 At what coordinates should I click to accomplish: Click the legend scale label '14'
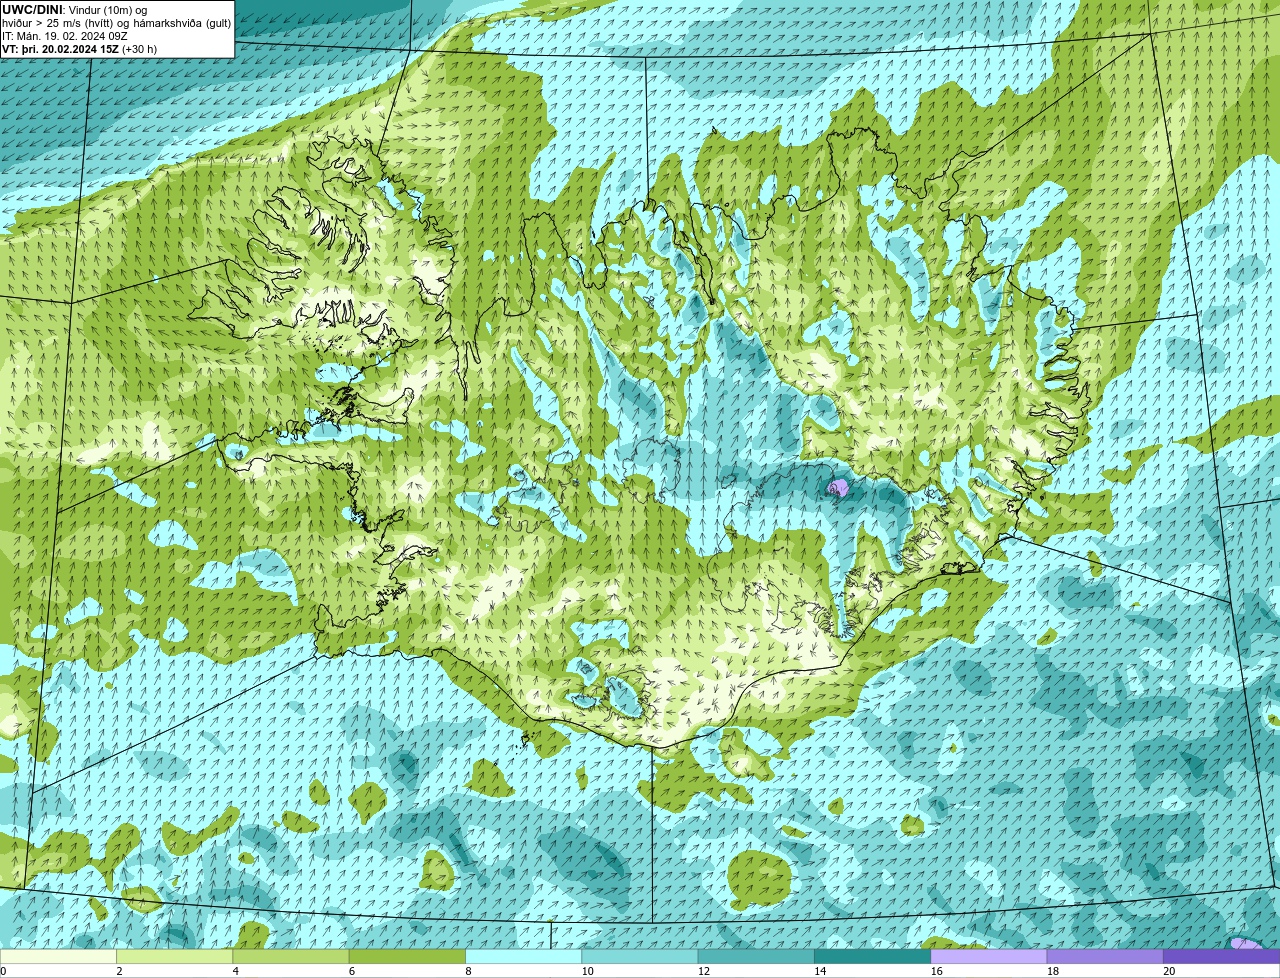click(x=820, y=971)
